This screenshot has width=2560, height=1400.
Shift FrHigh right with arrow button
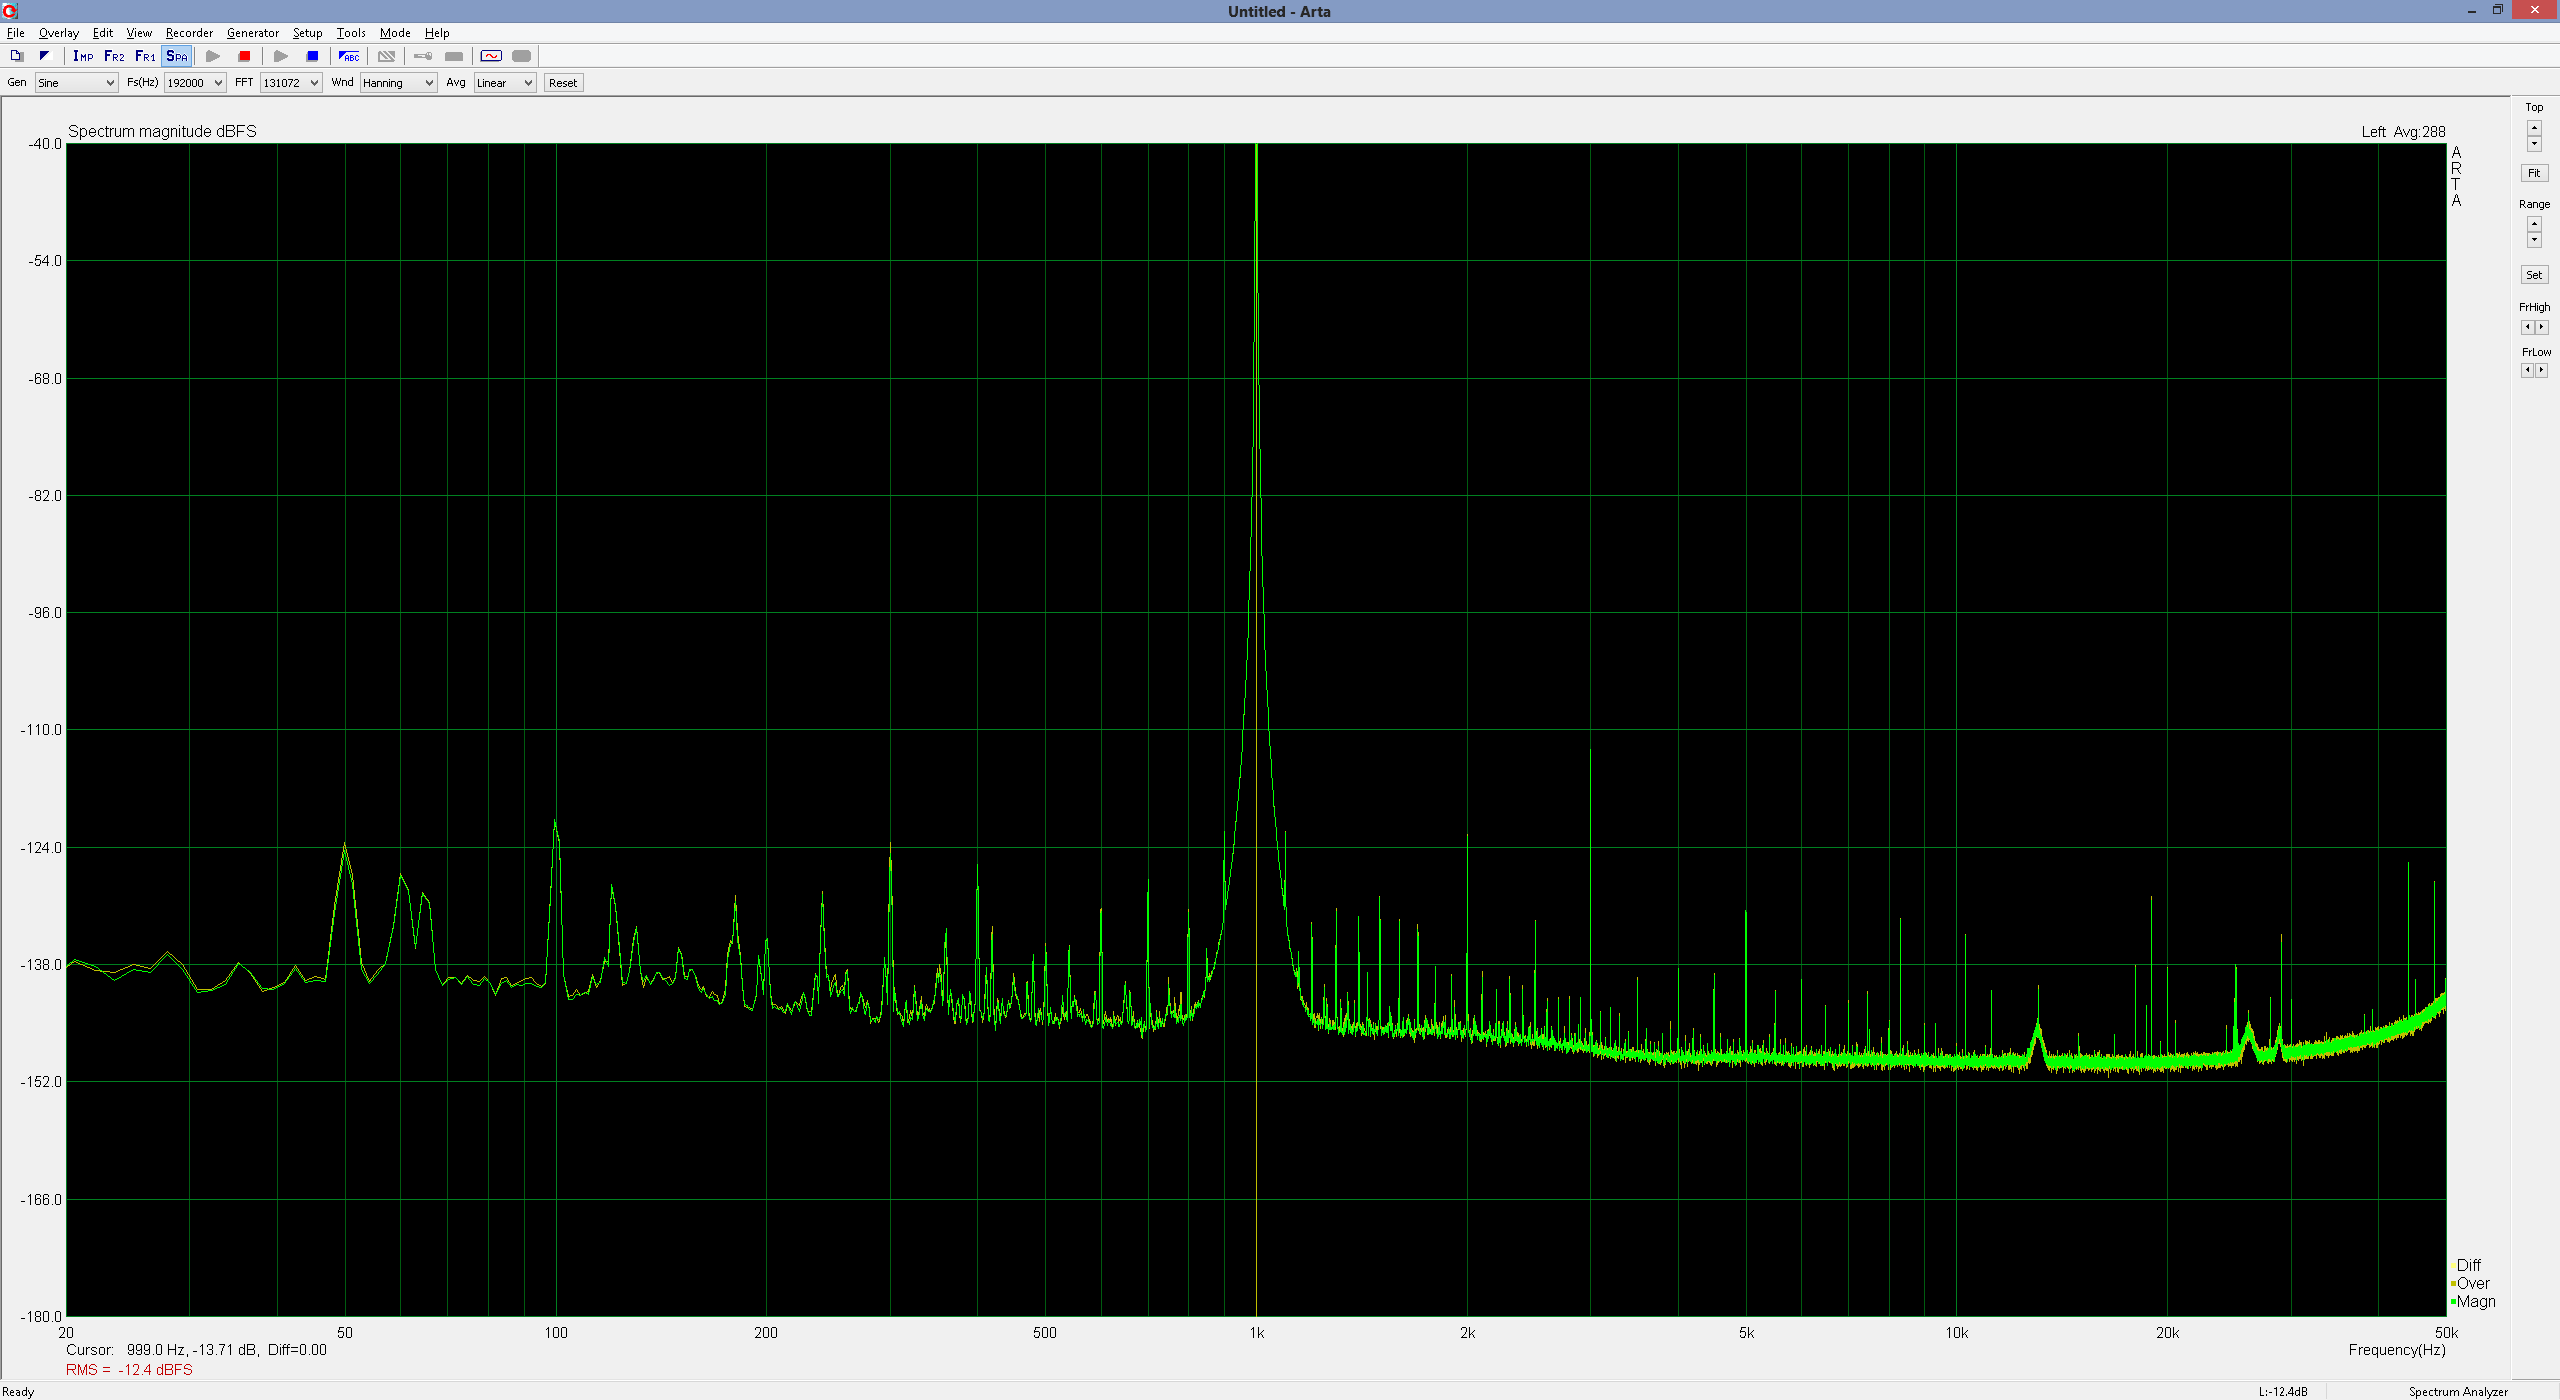pyautogui.click(x=2542, y=327)
